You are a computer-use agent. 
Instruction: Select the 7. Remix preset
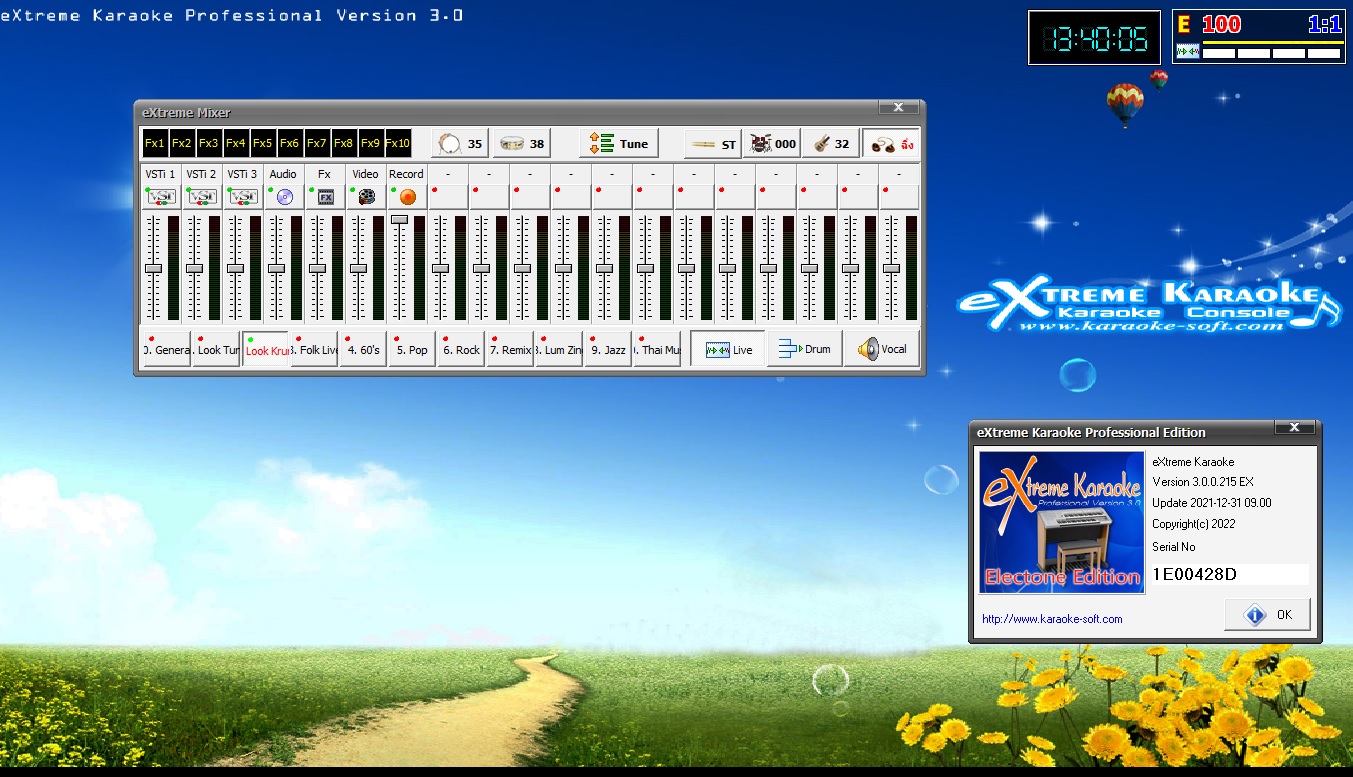pos(511,349)
